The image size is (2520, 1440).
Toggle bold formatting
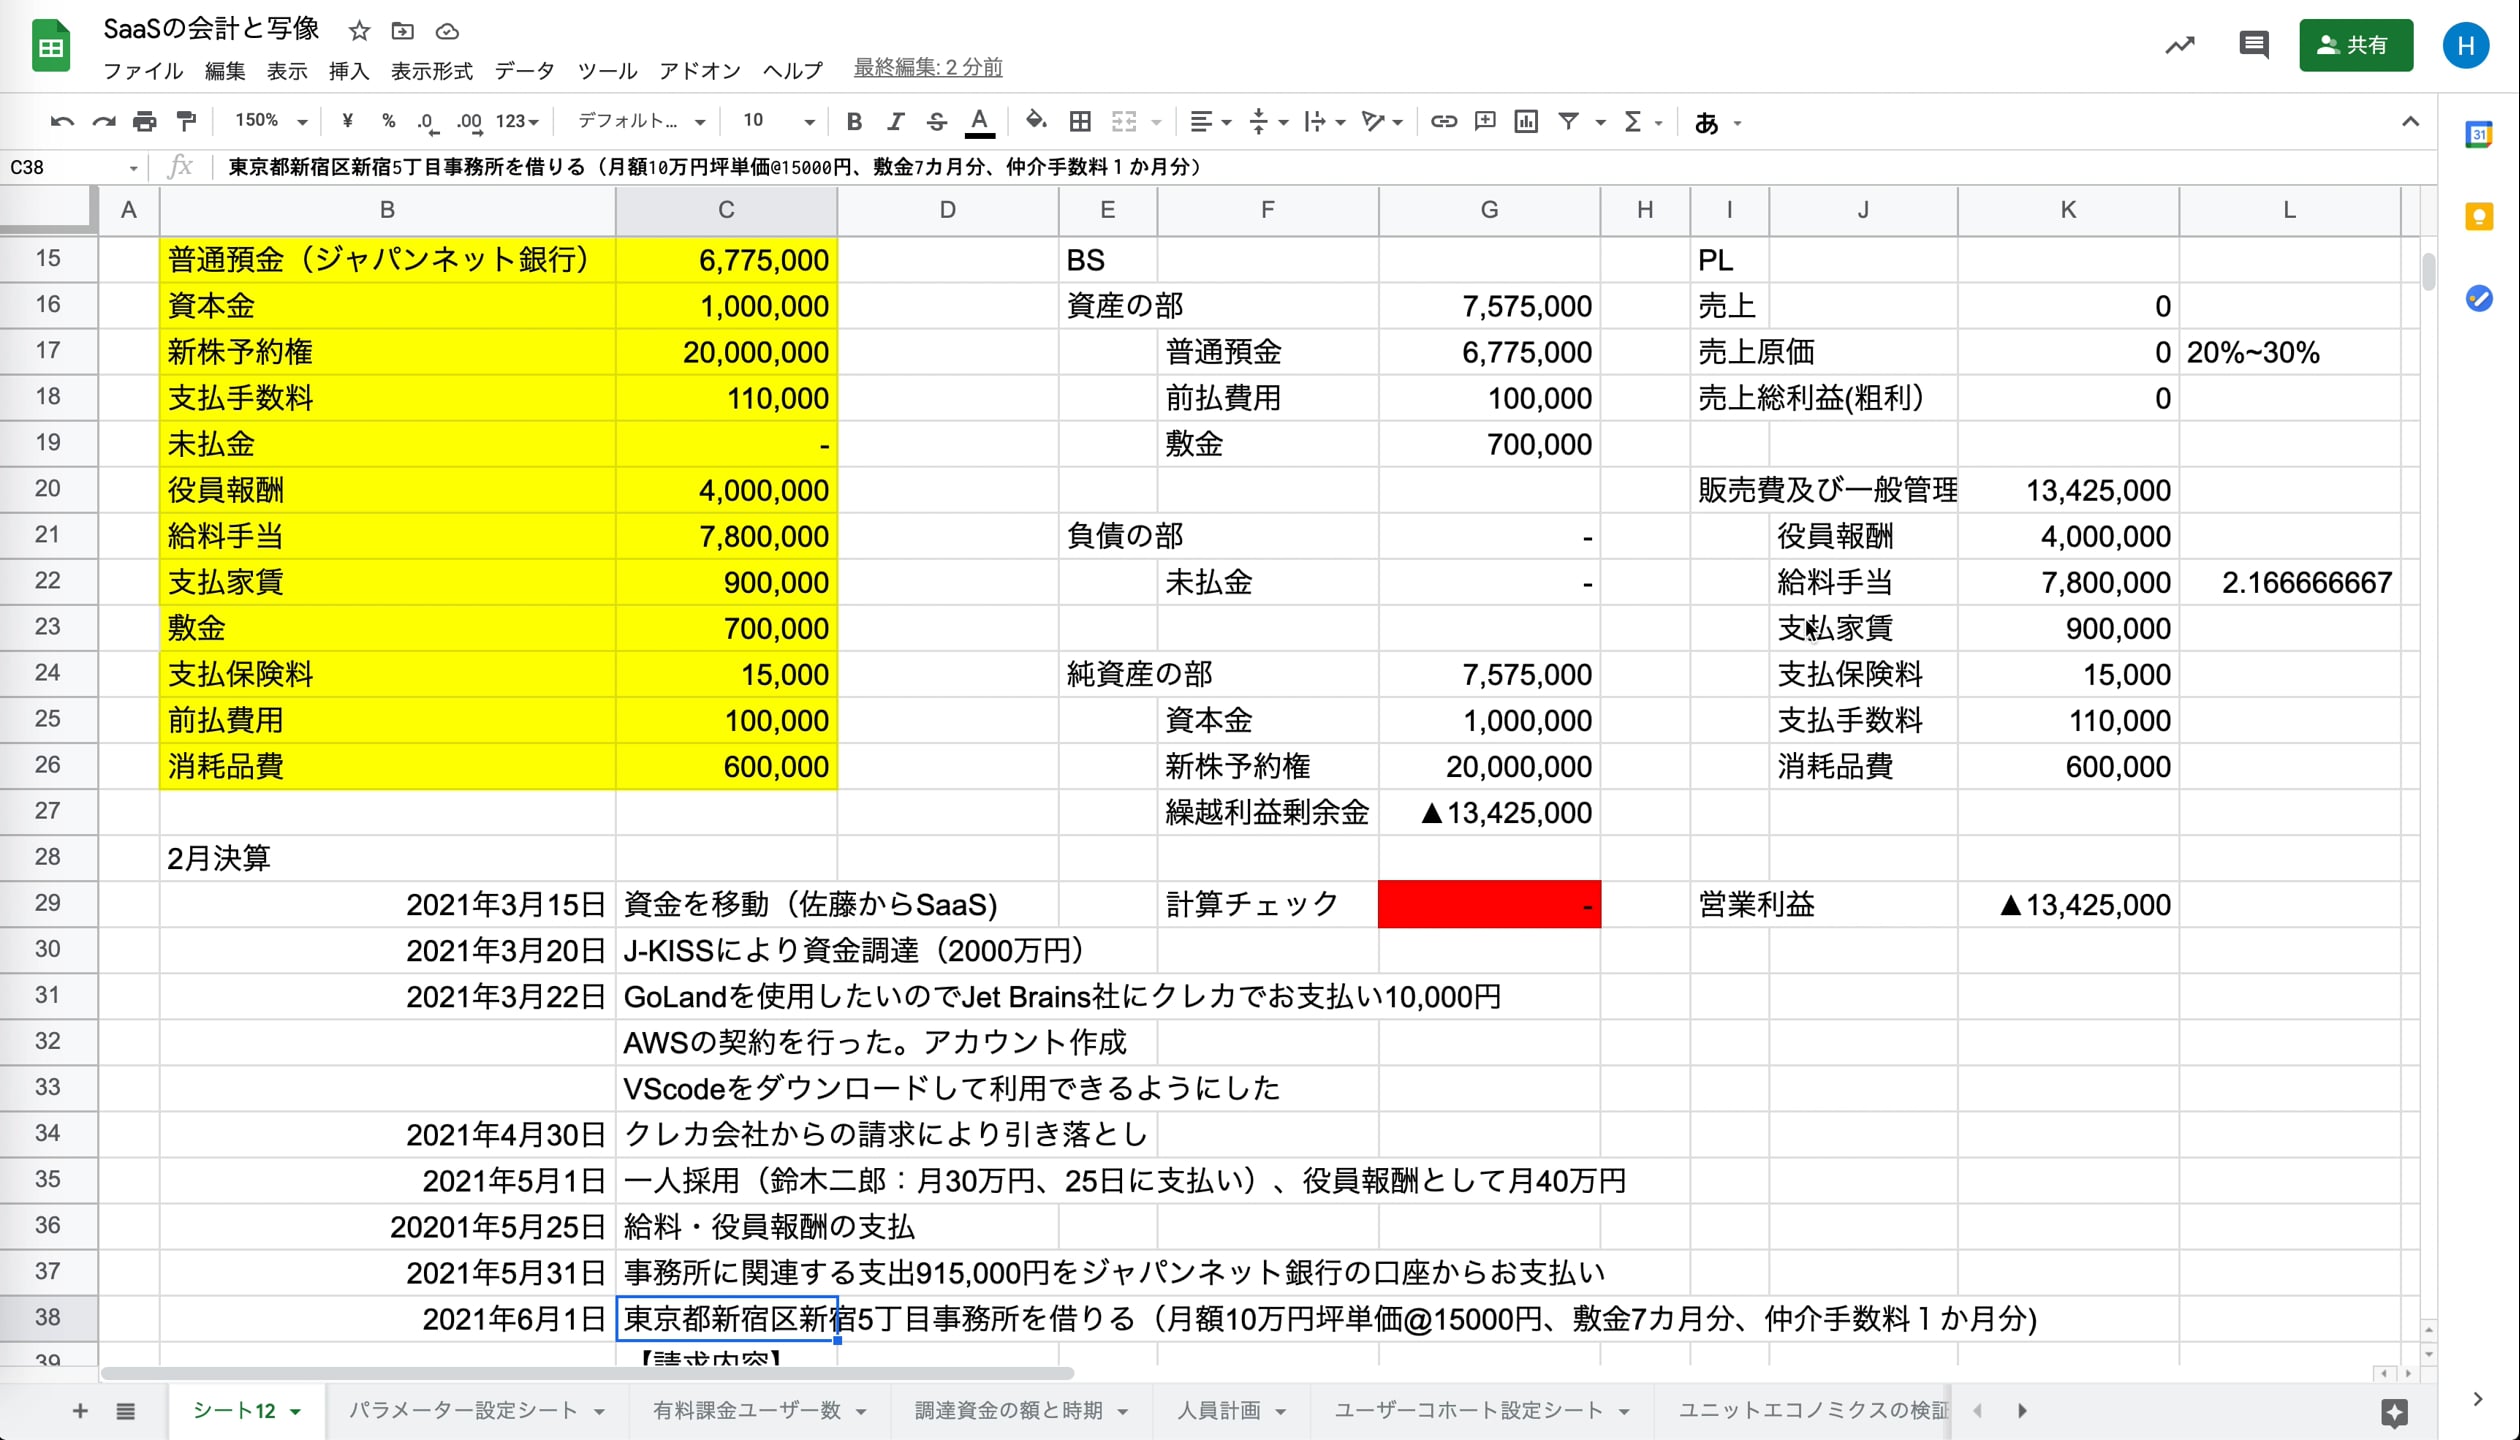(853, 121)
